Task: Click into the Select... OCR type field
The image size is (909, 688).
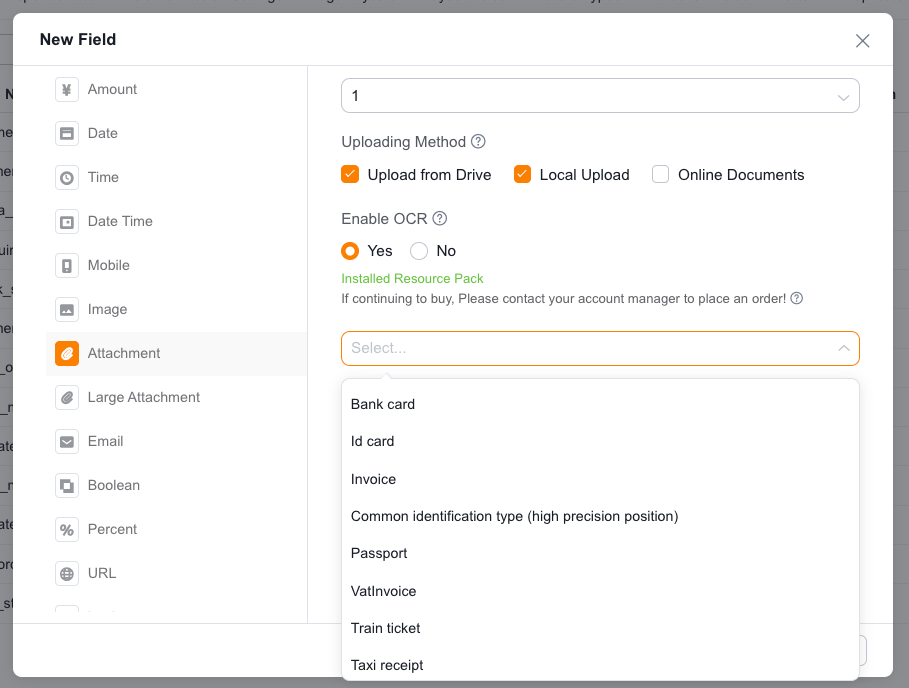Action: (600, 348)
